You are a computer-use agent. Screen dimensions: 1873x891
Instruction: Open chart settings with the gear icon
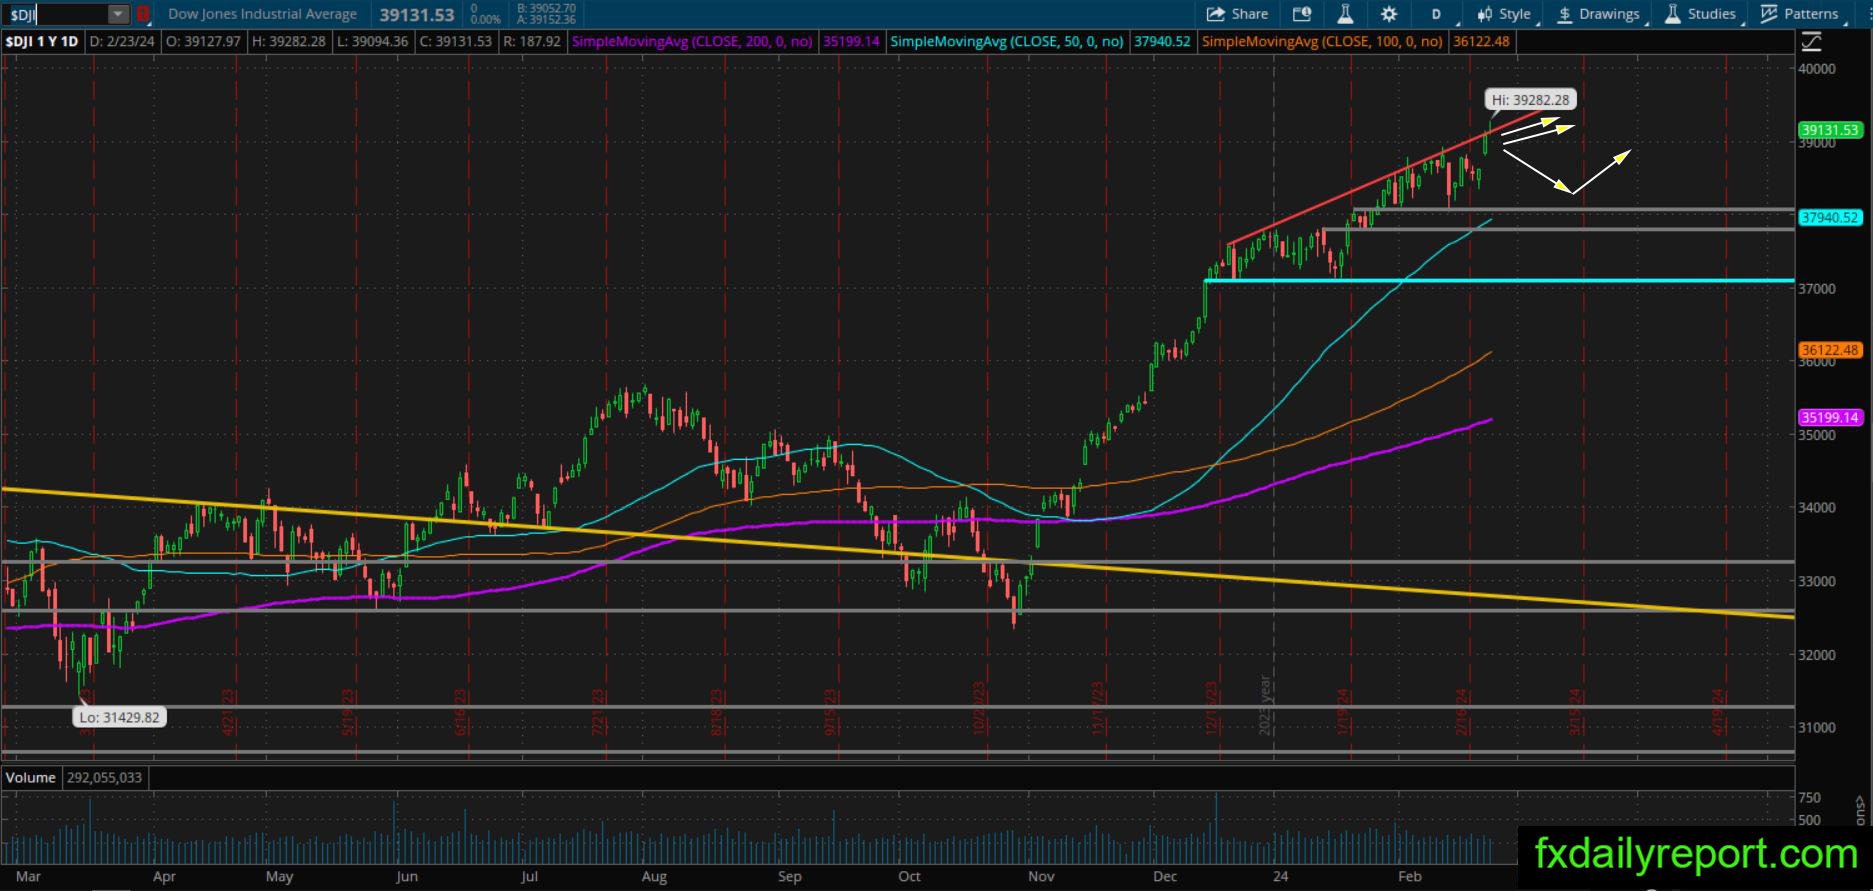coord(1389,14)
